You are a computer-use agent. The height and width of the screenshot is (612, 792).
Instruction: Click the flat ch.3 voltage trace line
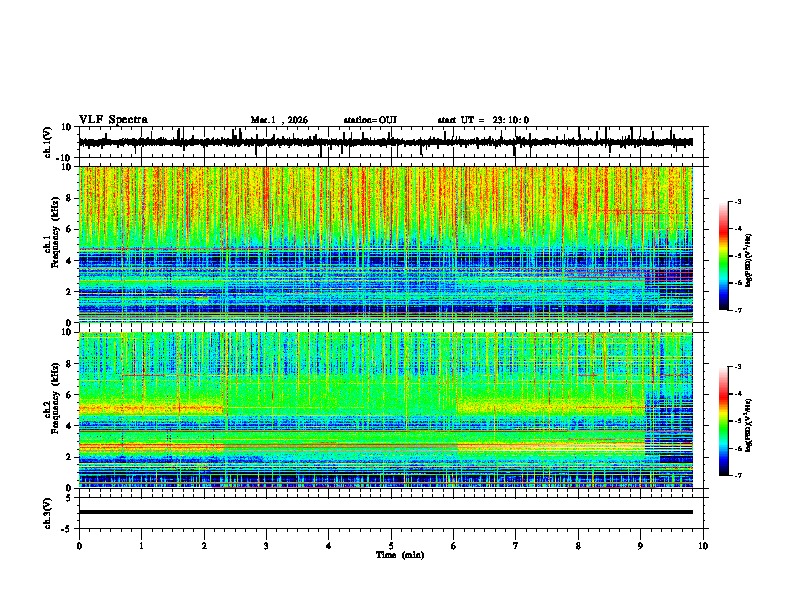(386, 512)
